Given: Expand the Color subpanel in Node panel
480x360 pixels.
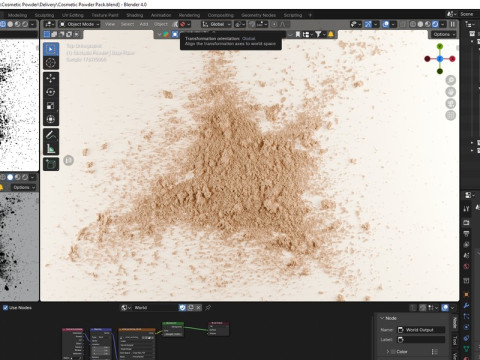Looking at the screenshot, I should click(387, 352).
